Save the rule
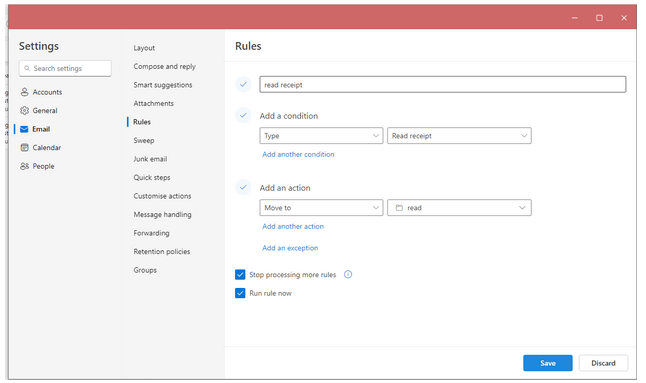The width and height of the screenshot is (646, 383). (548, 363)
